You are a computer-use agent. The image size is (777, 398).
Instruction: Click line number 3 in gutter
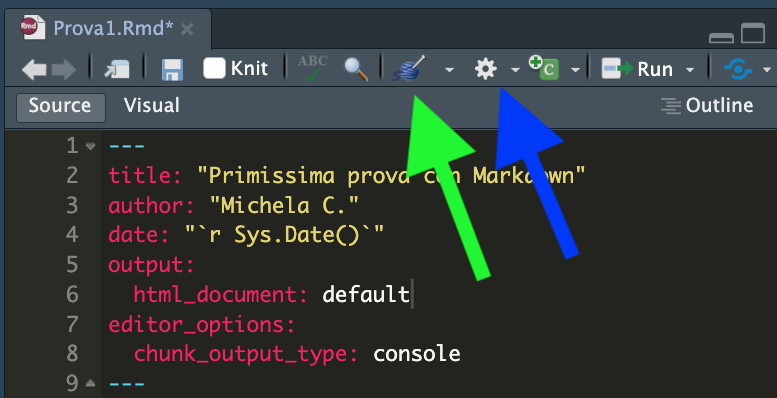click(72, 205)
